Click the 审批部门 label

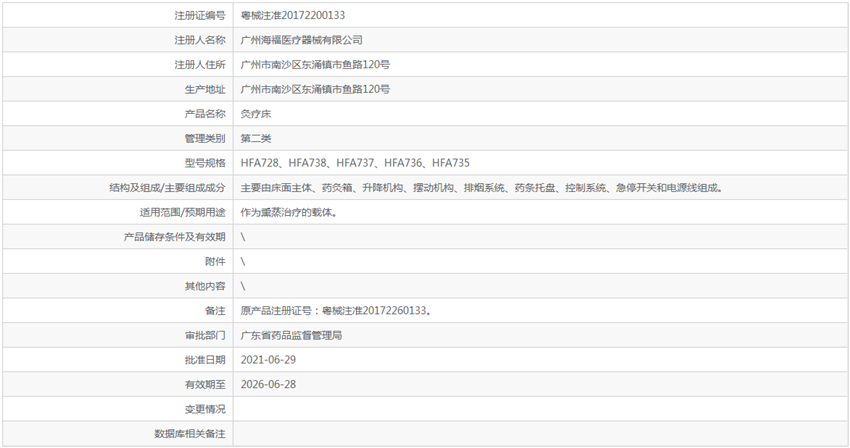[205, 335]
